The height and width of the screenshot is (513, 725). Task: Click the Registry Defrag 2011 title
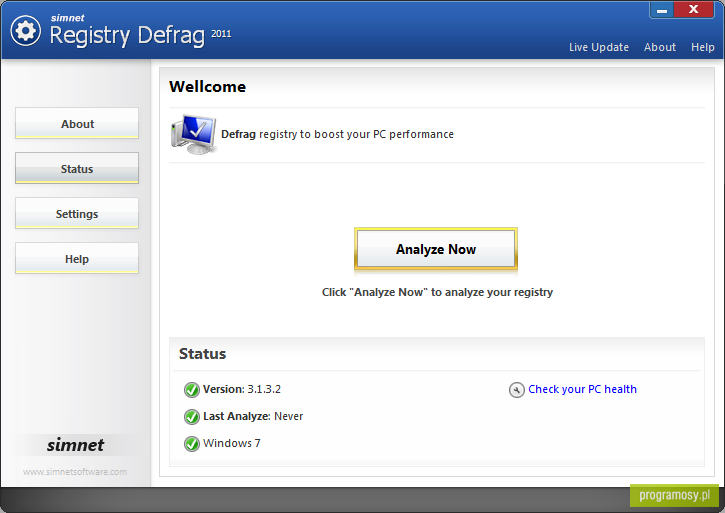tap(140, 35)
